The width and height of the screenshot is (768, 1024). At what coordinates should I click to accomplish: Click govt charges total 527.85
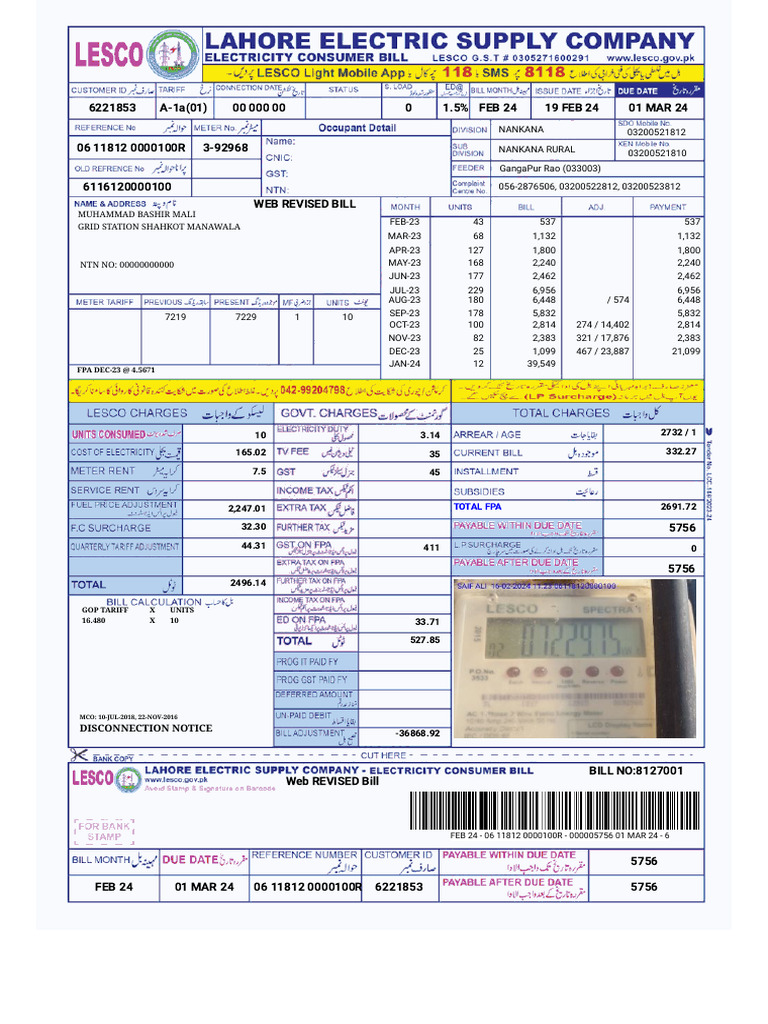click(x=424, y=640)
